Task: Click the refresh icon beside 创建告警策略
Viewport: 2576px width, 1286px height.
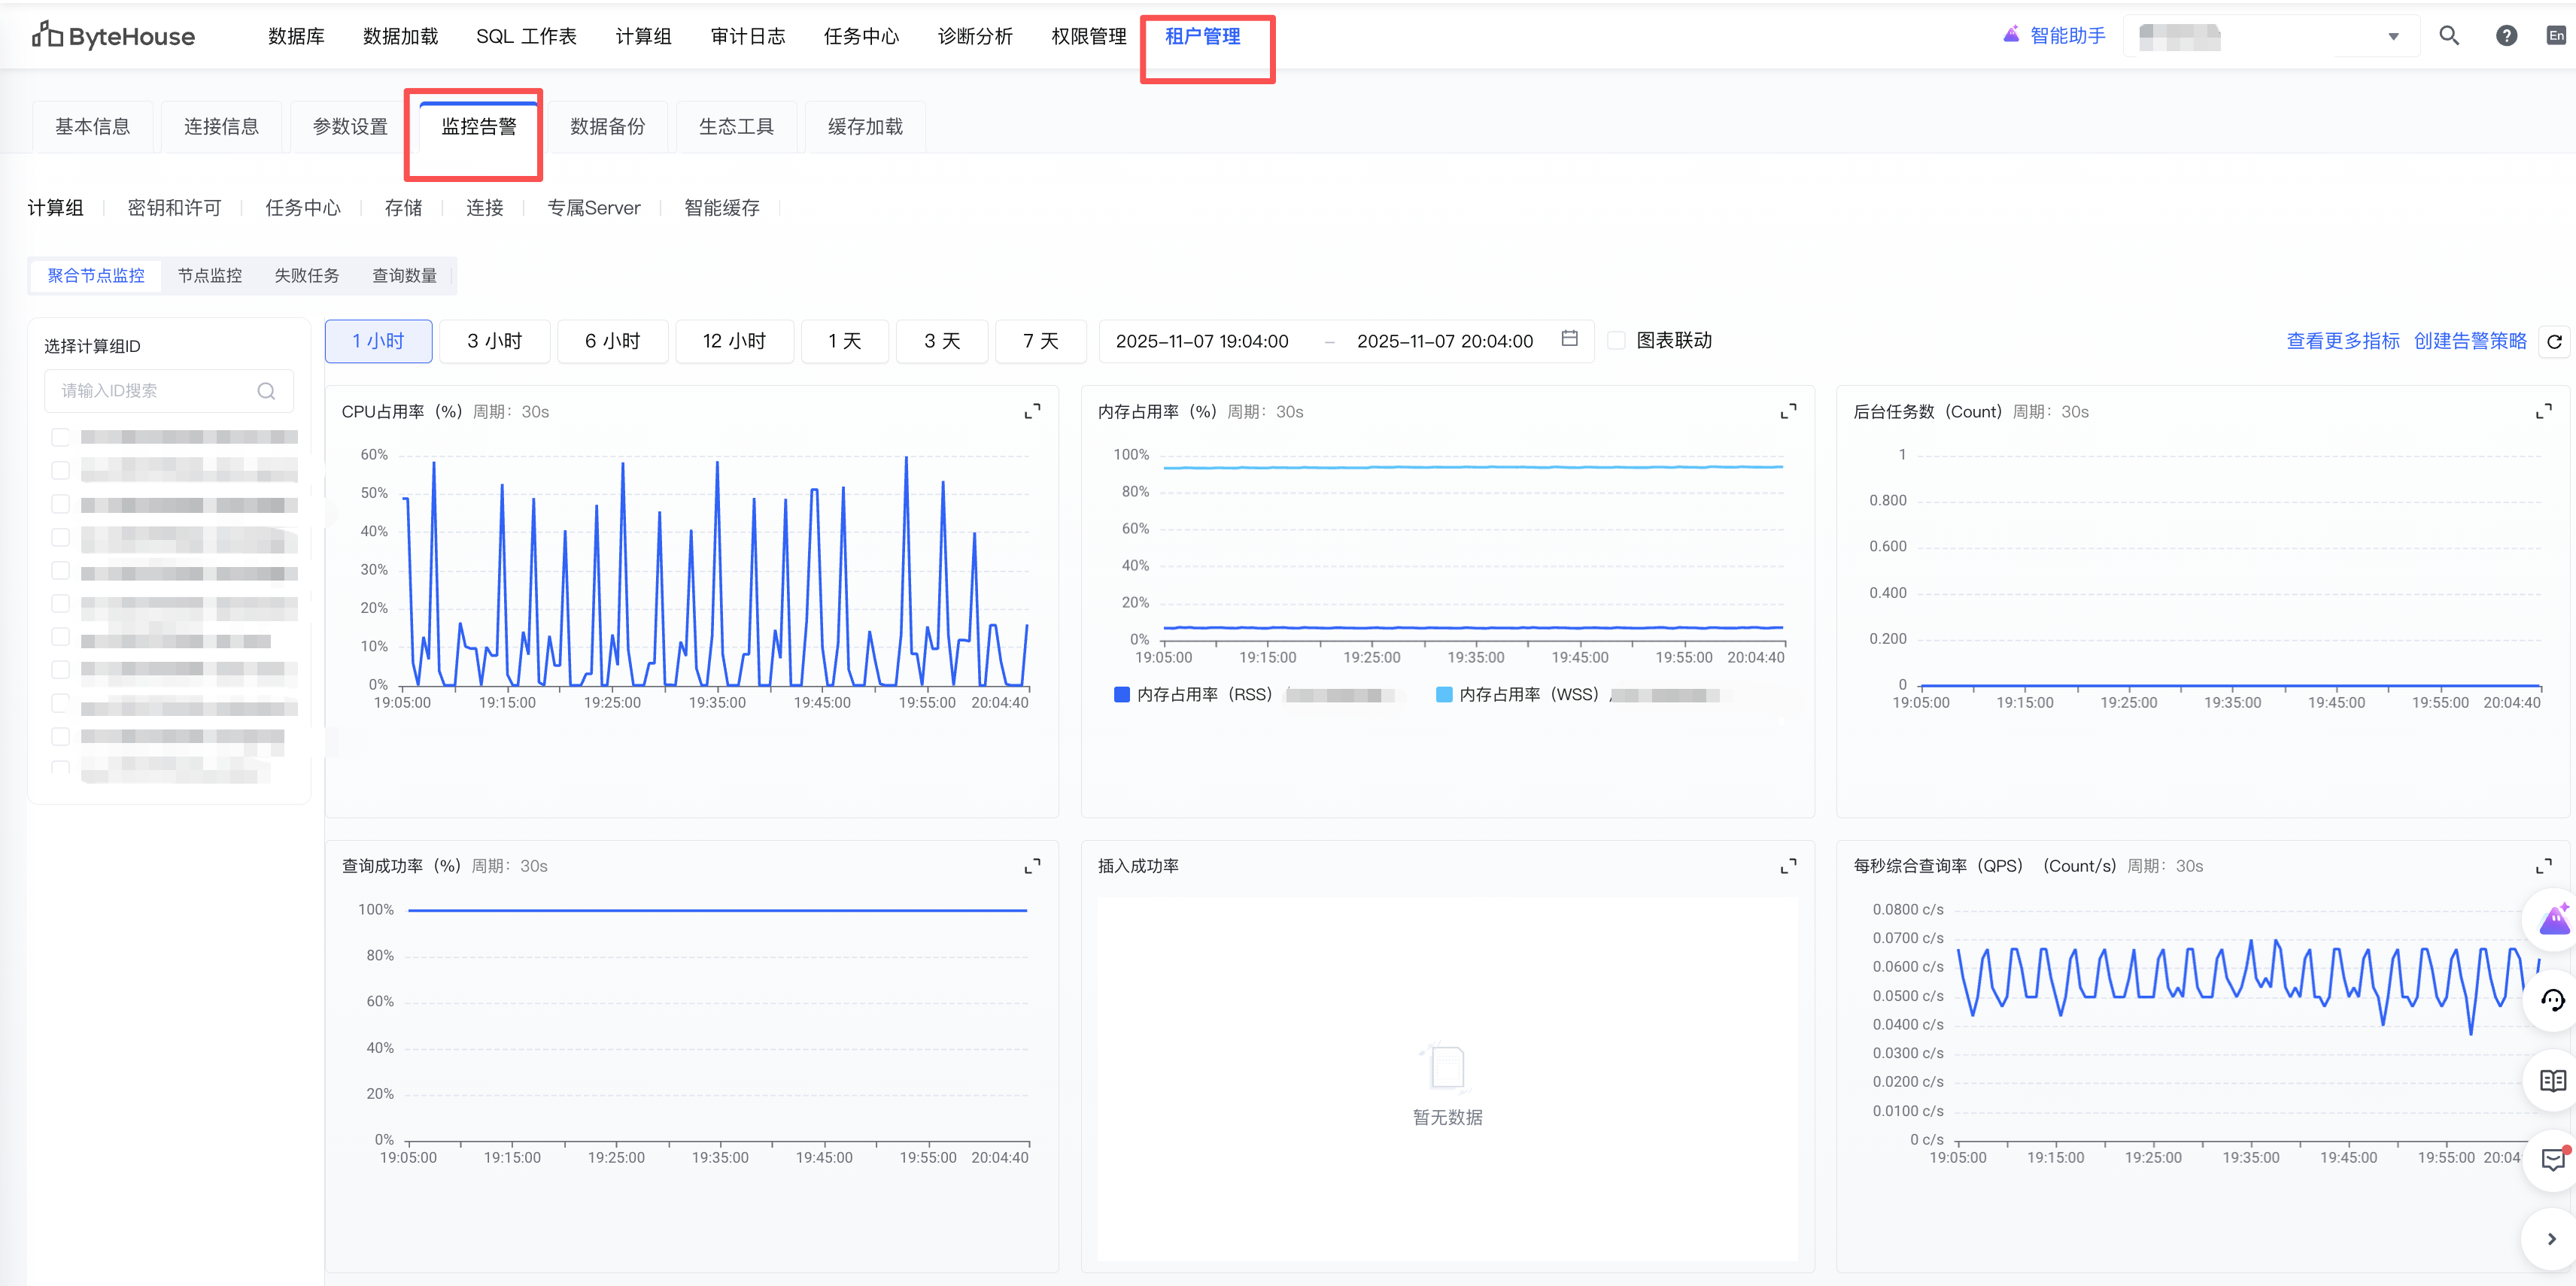Action: tap(2554, 342)
